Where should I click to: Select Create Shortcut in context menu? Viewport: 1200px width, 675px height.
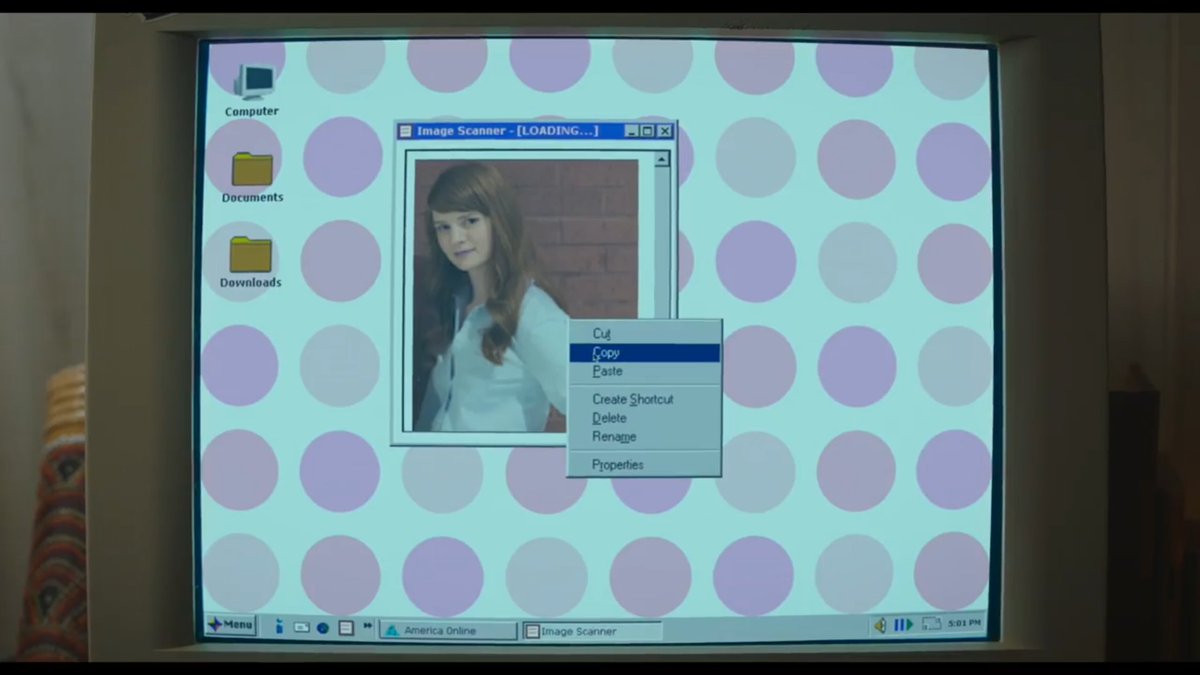pyautogui.click(x=645, y=399)
